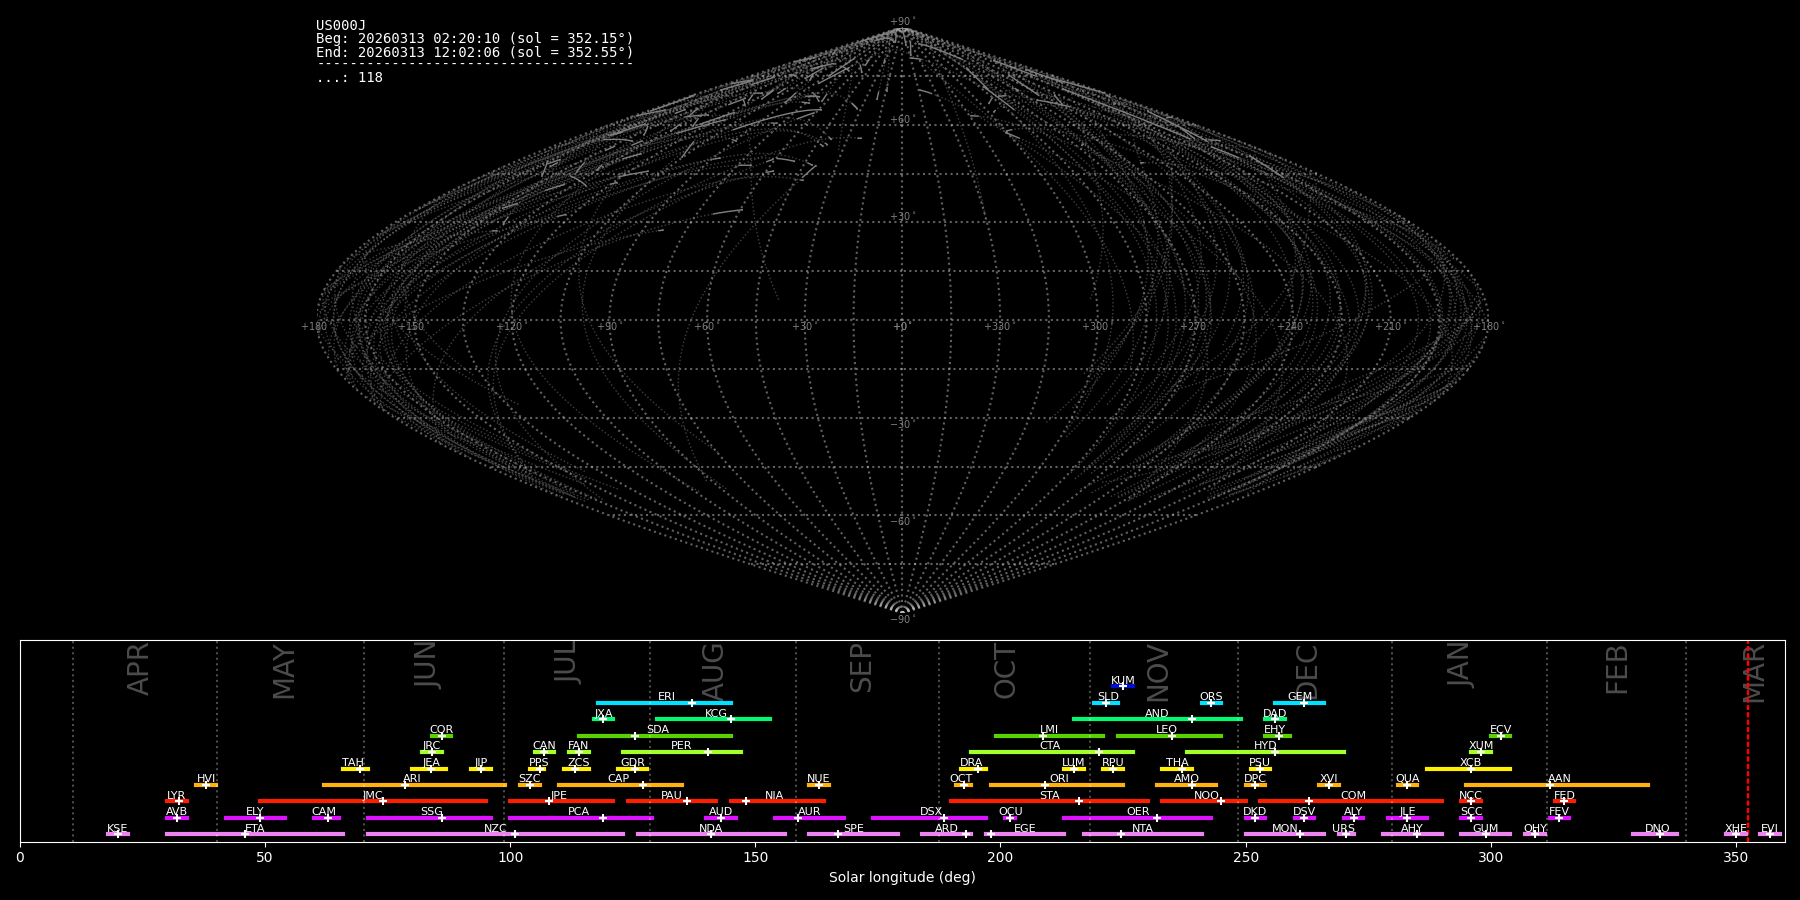
Task: Click the DNO shower label
Action: point(1657,829)
